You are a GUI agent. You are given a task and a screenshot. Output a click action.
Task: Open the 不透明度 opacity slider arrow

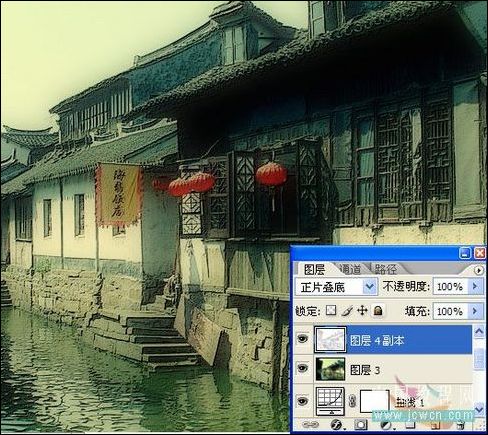point(475,286)
